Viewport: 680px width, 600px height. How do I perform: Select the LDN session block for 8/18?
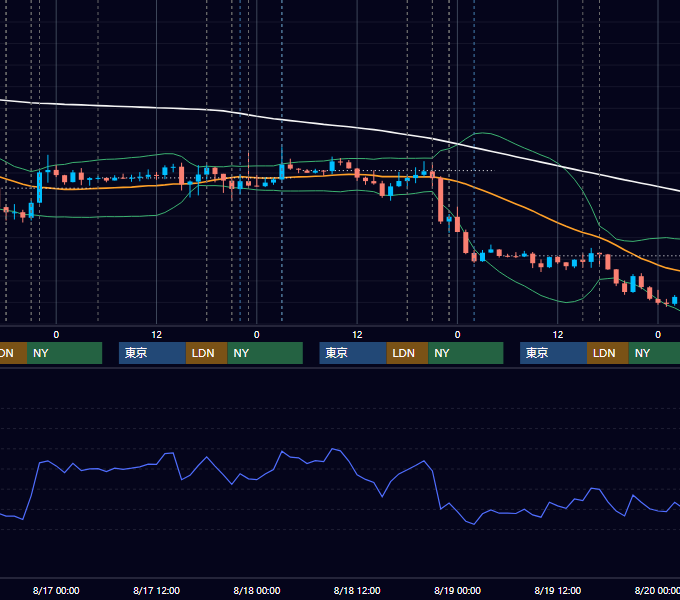(x=407, y=353)
